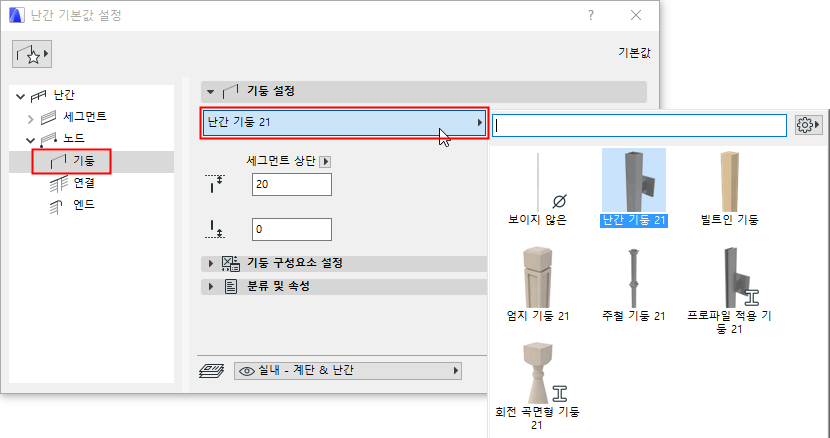Image resolution: width=830 pixels, height=438 pixels.
Task: Choose the 빌트인 기둥 post thumbnail
Action: 729,189
